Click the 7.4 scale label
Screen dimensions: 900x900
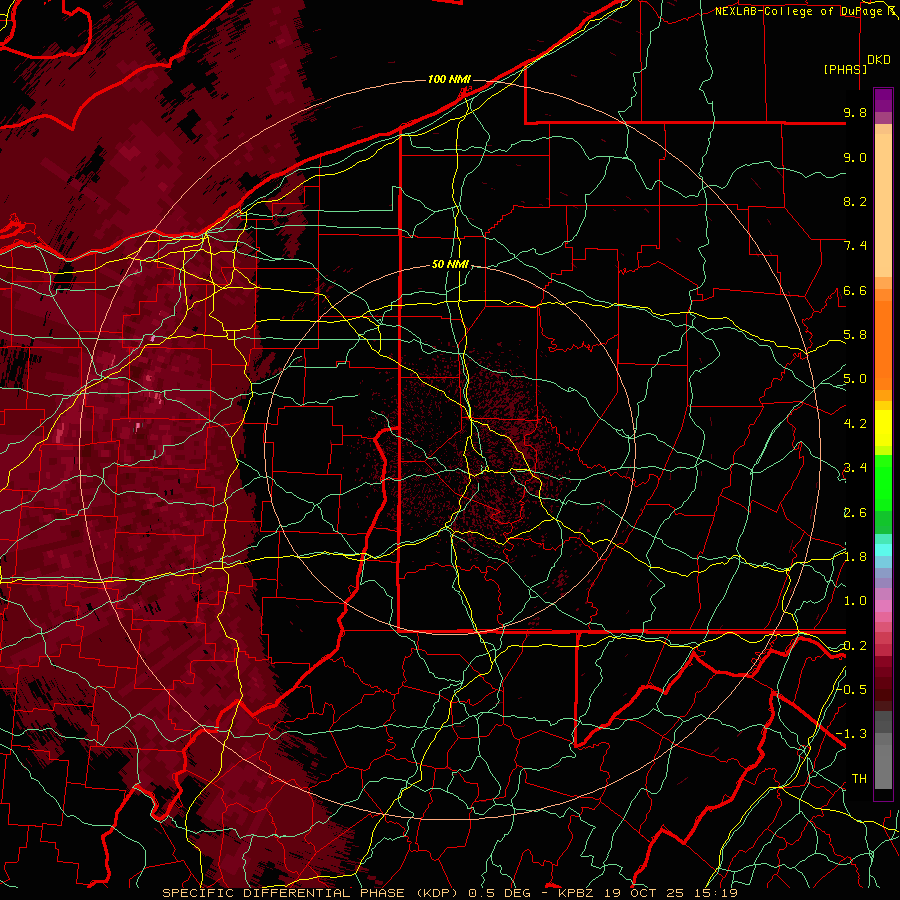coord(855,246)
